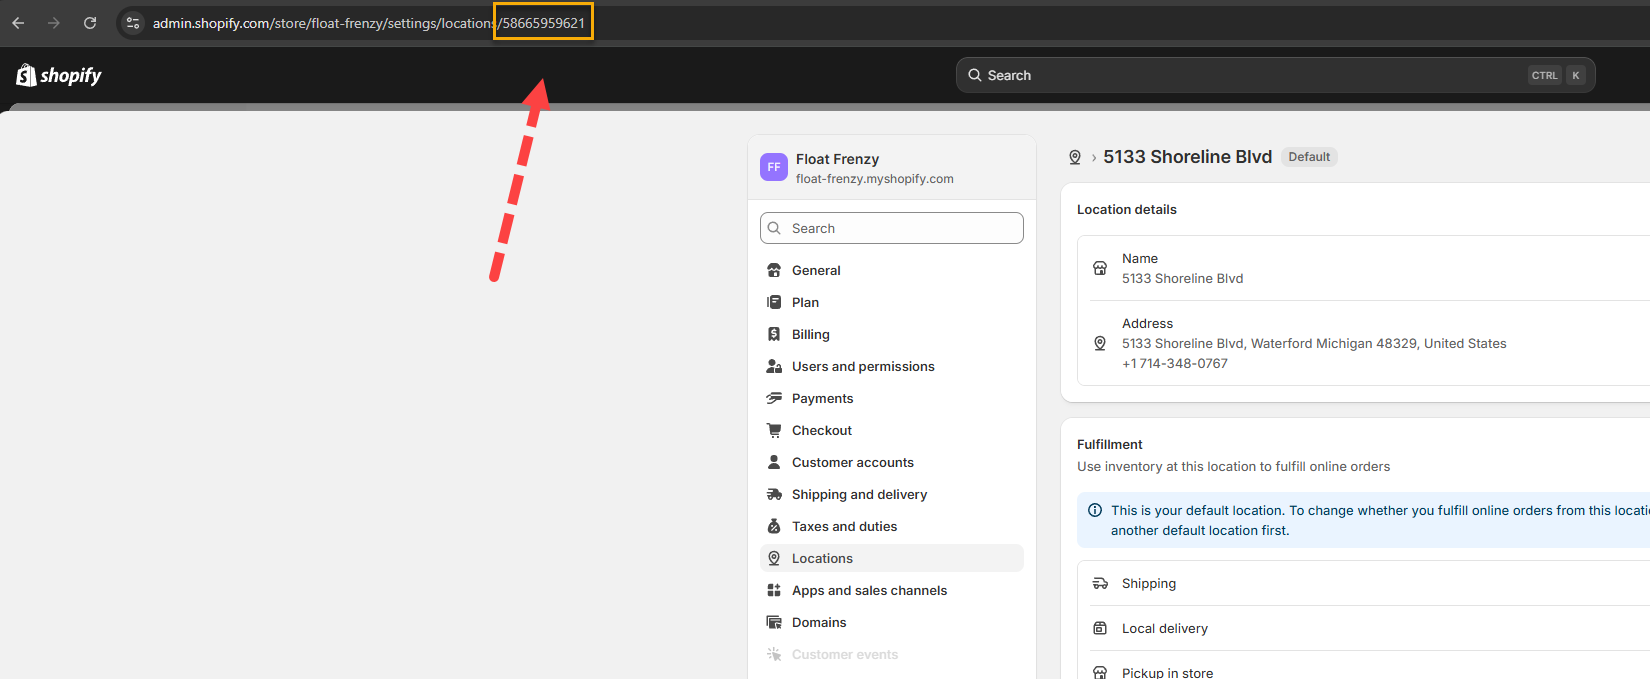Go back using browser back arrow
Image resolution: width=1650 pixels, height=679 pixels.
(x=18, y=23)
